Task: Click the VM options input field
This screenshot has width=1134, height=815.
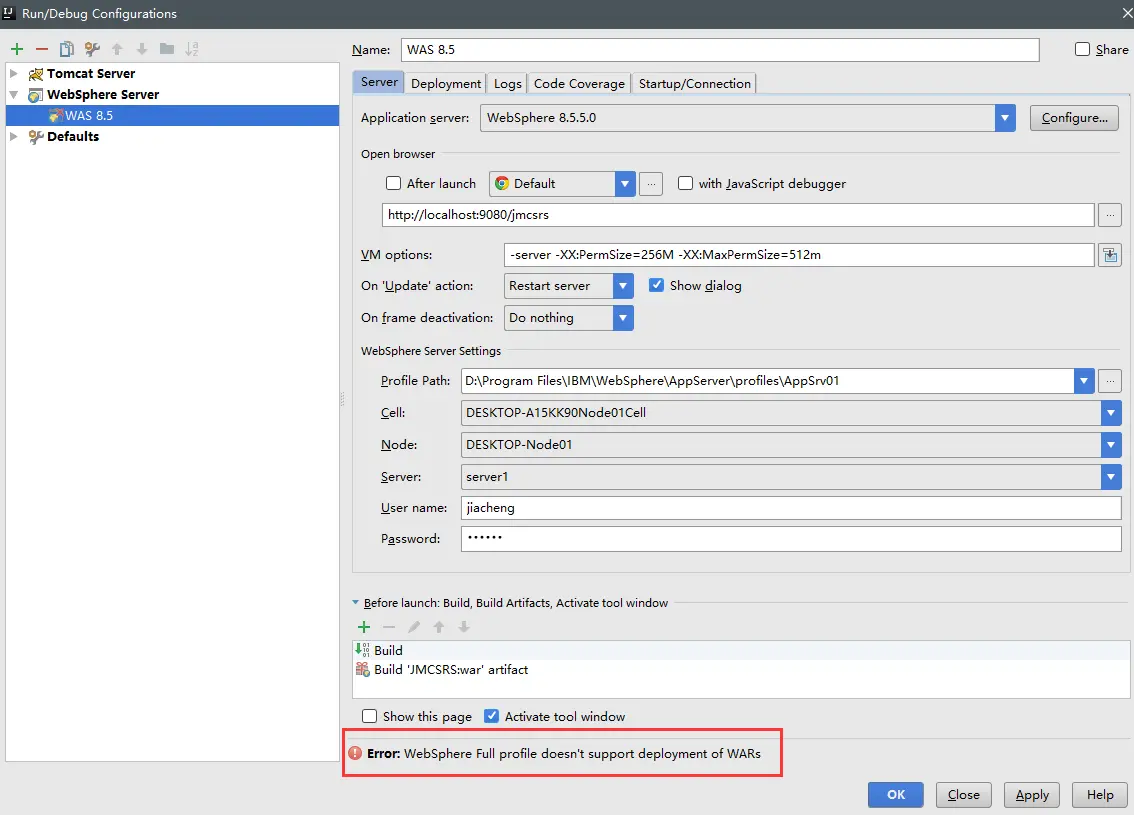Action: coord(799,255)
